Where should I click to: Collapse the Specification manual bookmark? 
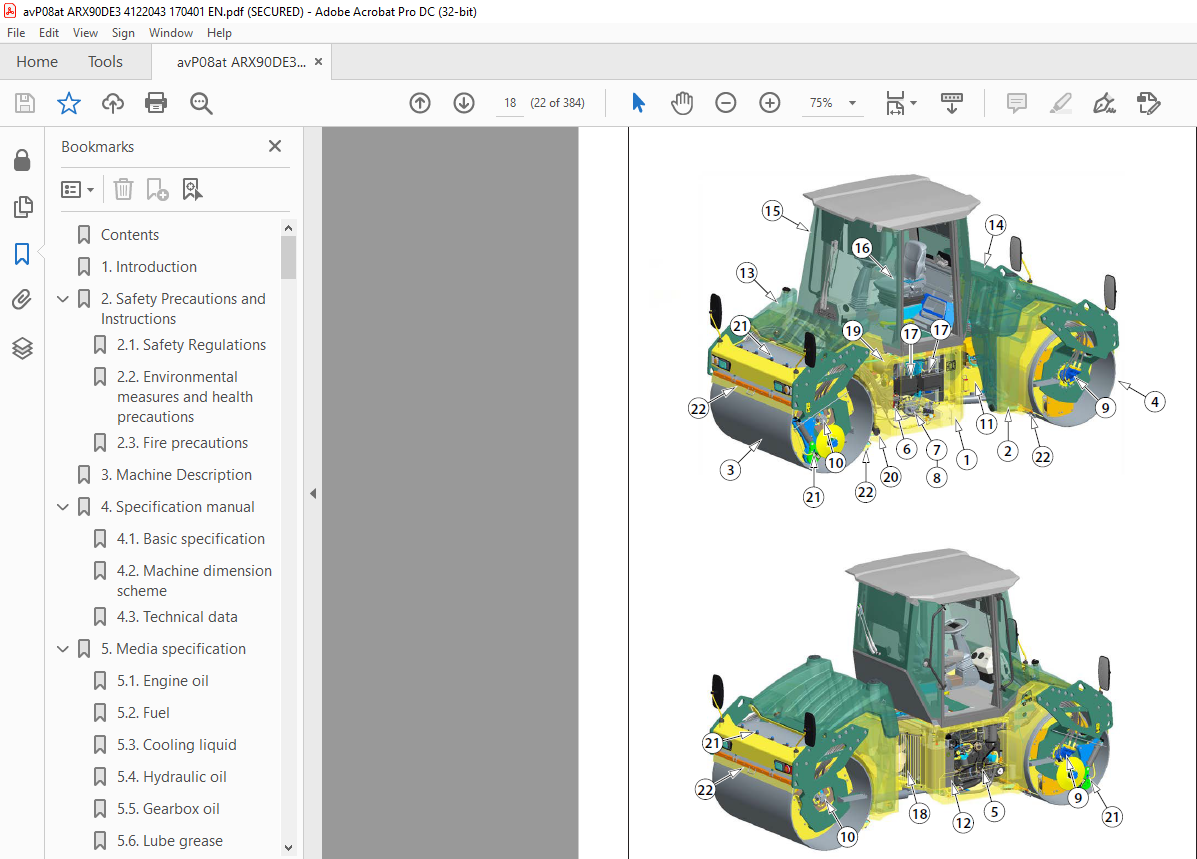click(63, 507)
